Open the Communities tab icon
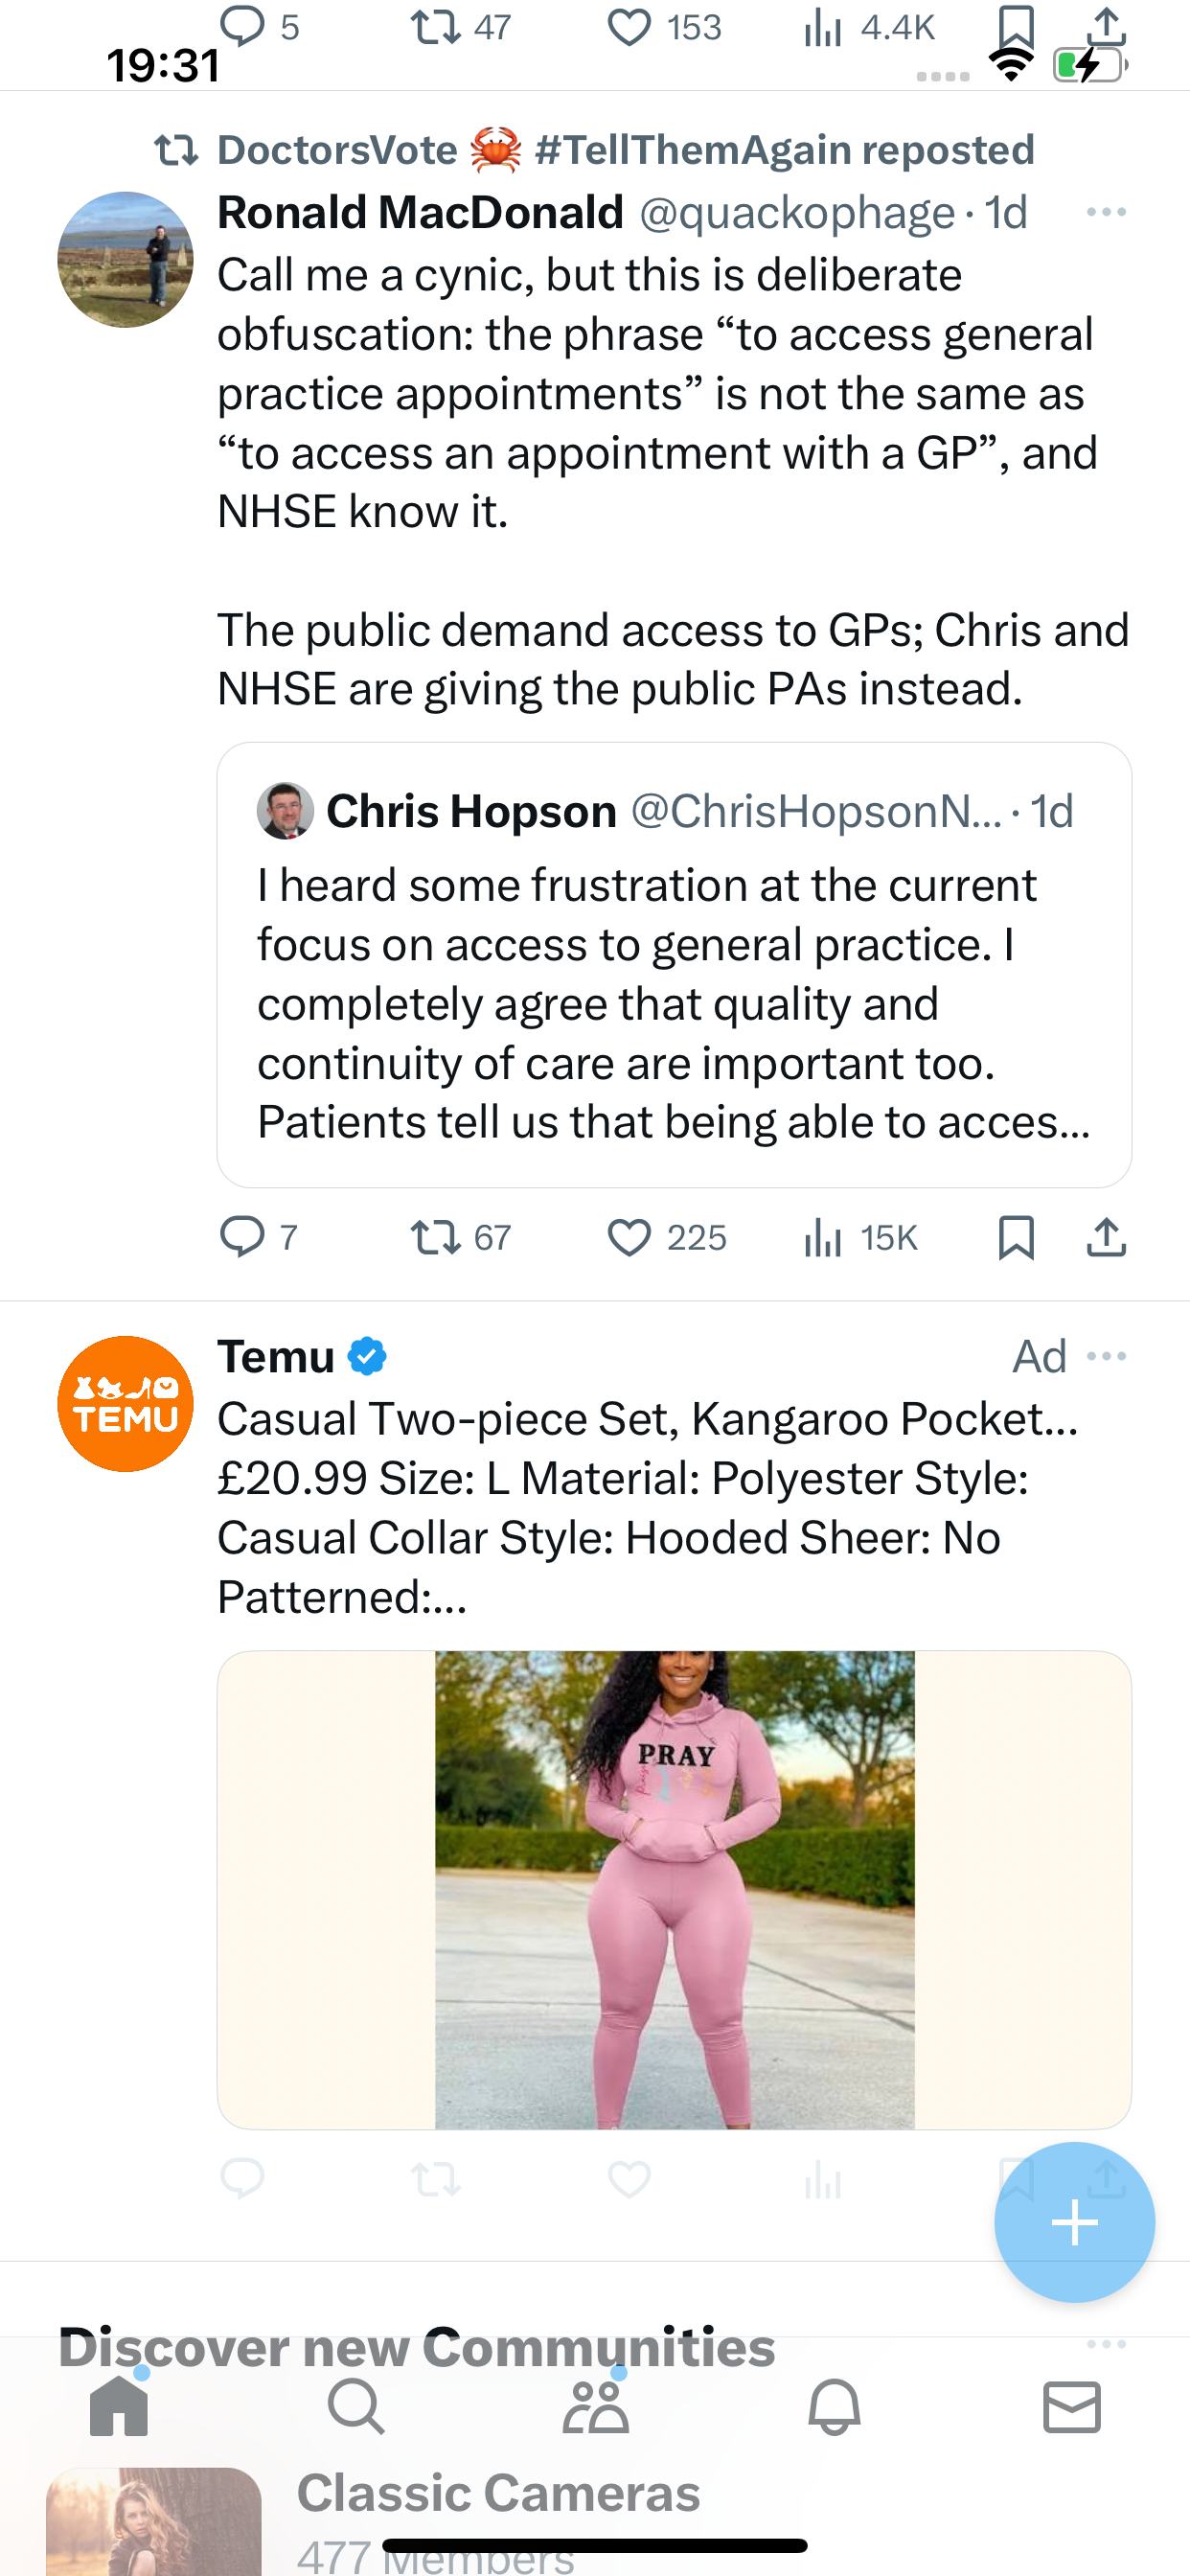 click(595, 2406)
